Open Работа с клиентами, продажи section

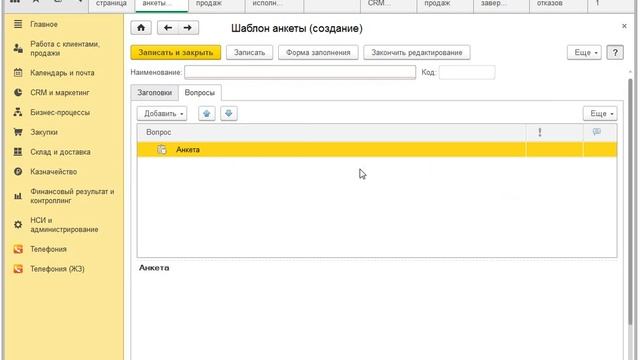click(x=64, y=49)
